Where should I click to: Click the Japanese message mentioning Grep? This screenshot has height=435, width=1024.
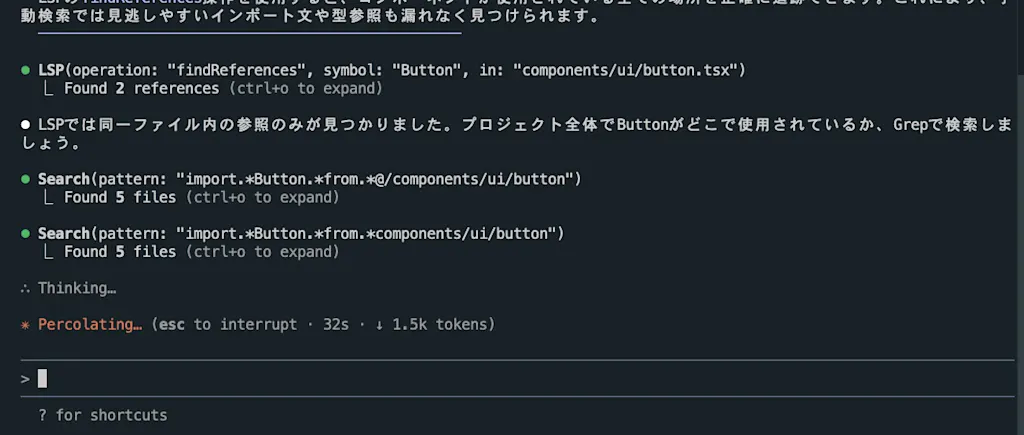tap(517, 134)
